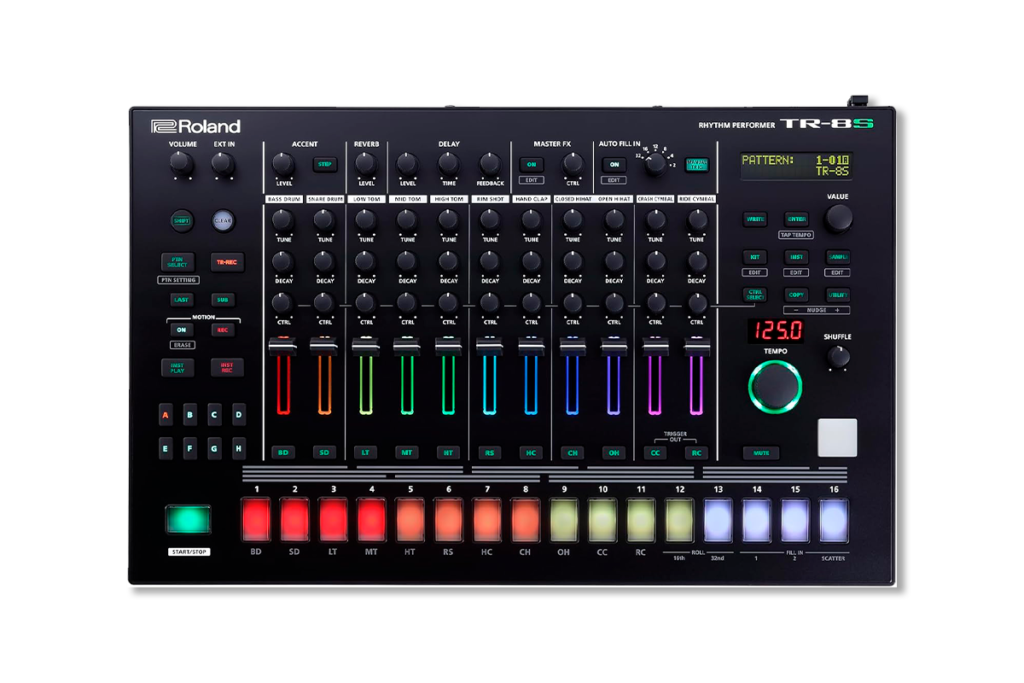Switch to pattern bank E
1024x683 pixels.
(165, 447)
